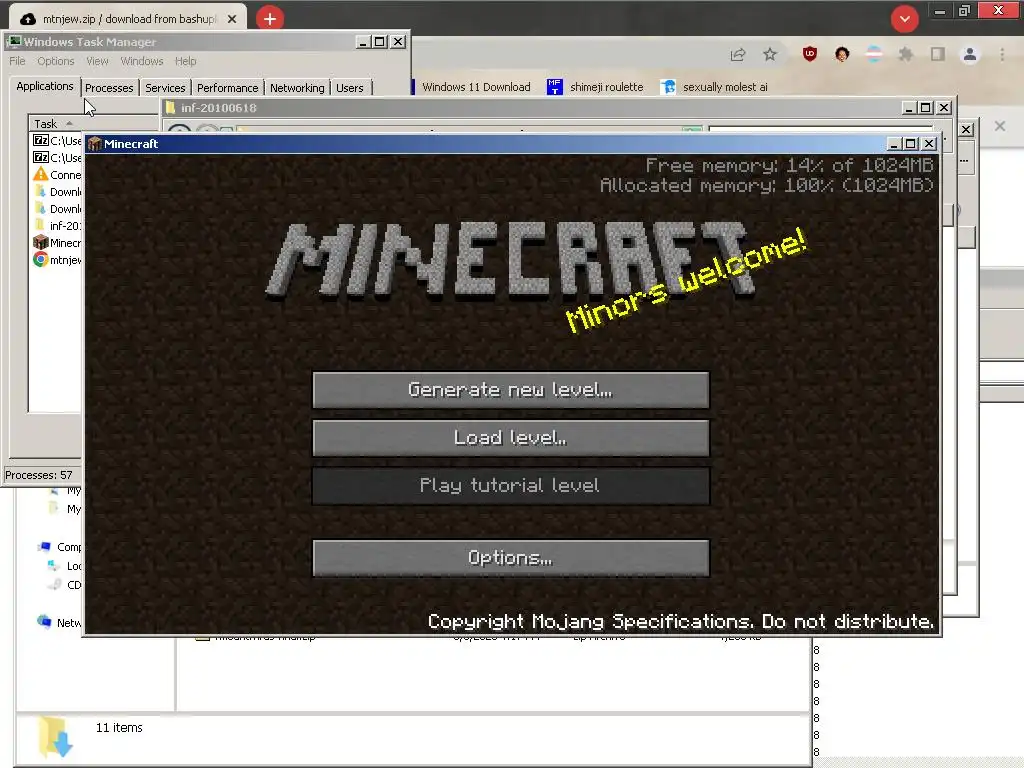Open browser profile account icon
The width and height of the screenshot is (1024, 768).
click(970, 54)
